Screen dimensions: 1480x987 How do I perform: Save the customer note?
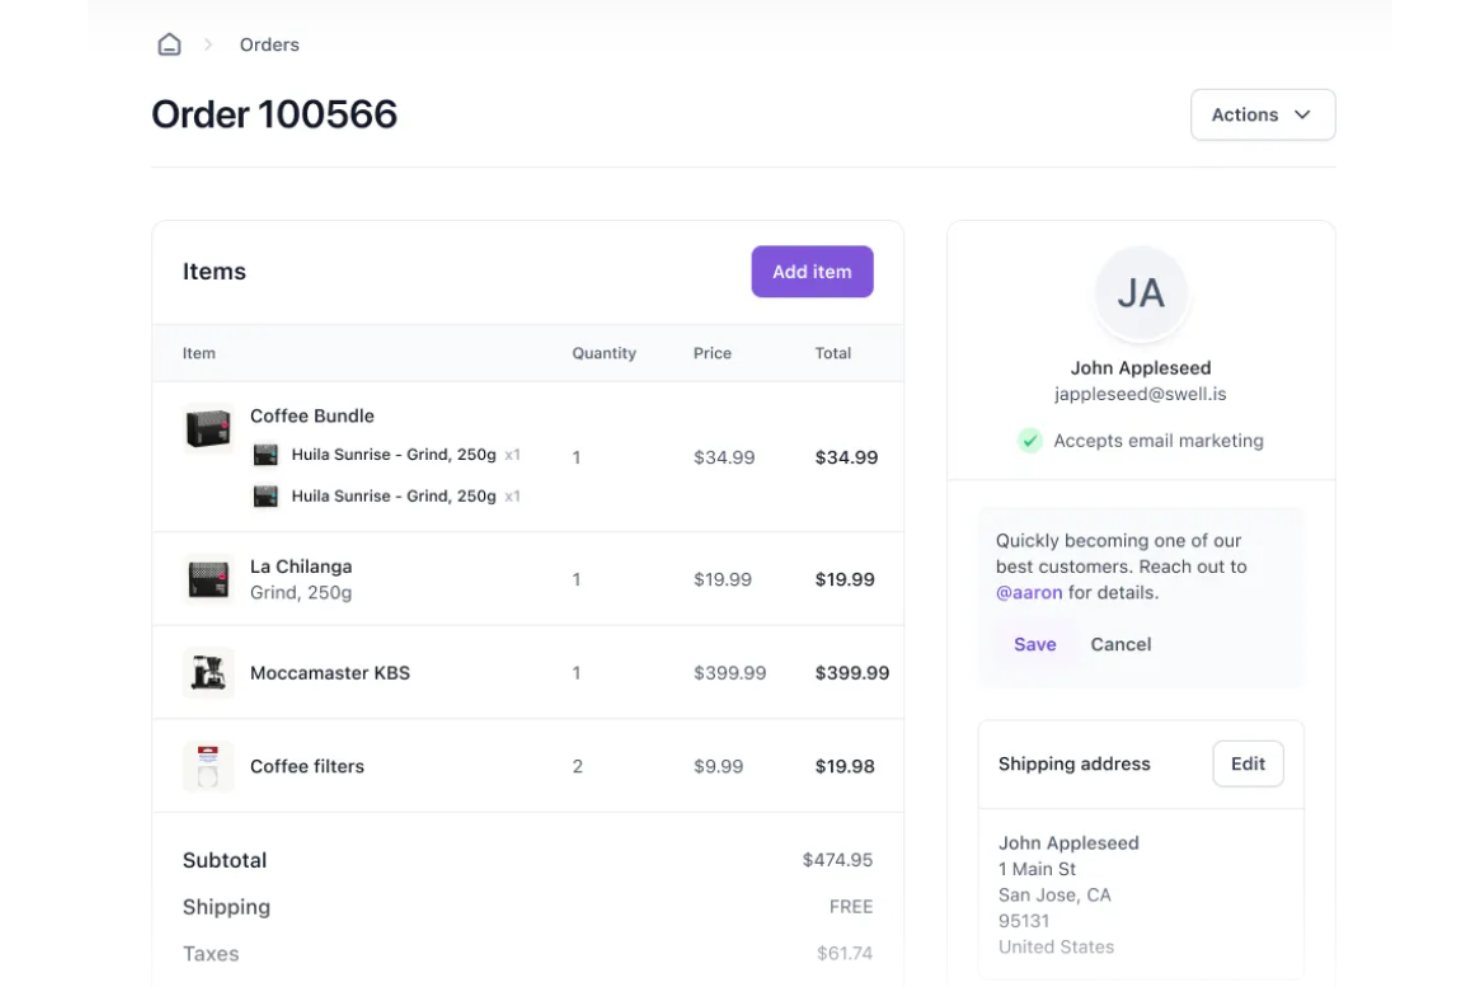pos(1034,644)
